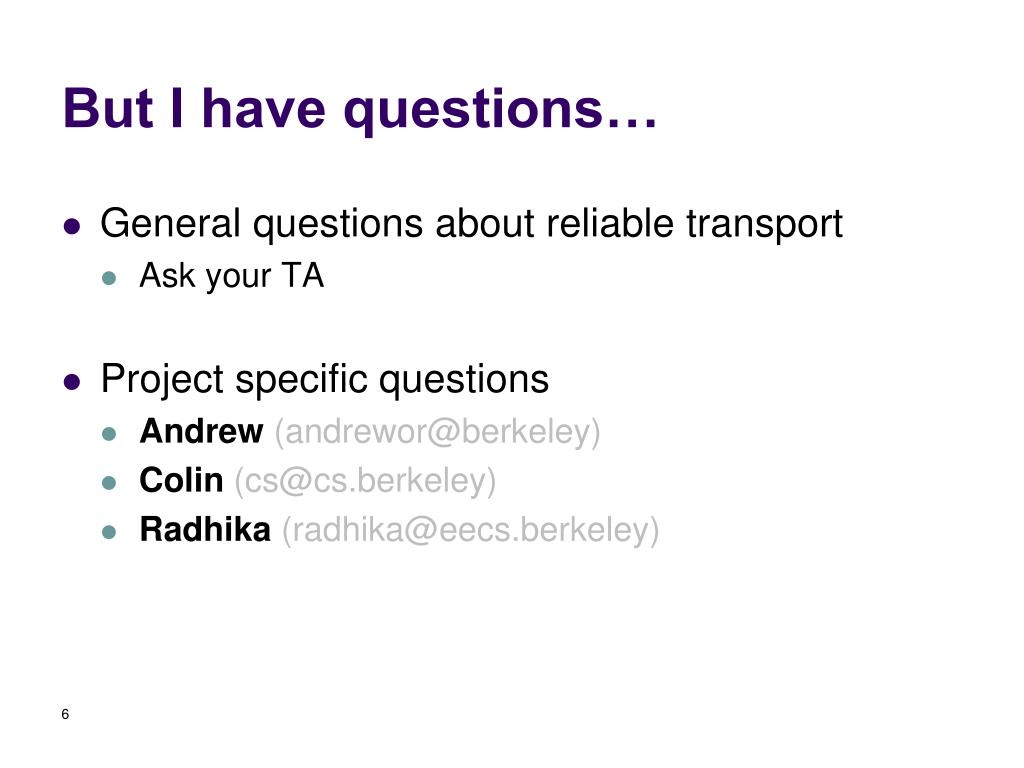Click the word 'transport' in the first bullet

coord(764,226)
